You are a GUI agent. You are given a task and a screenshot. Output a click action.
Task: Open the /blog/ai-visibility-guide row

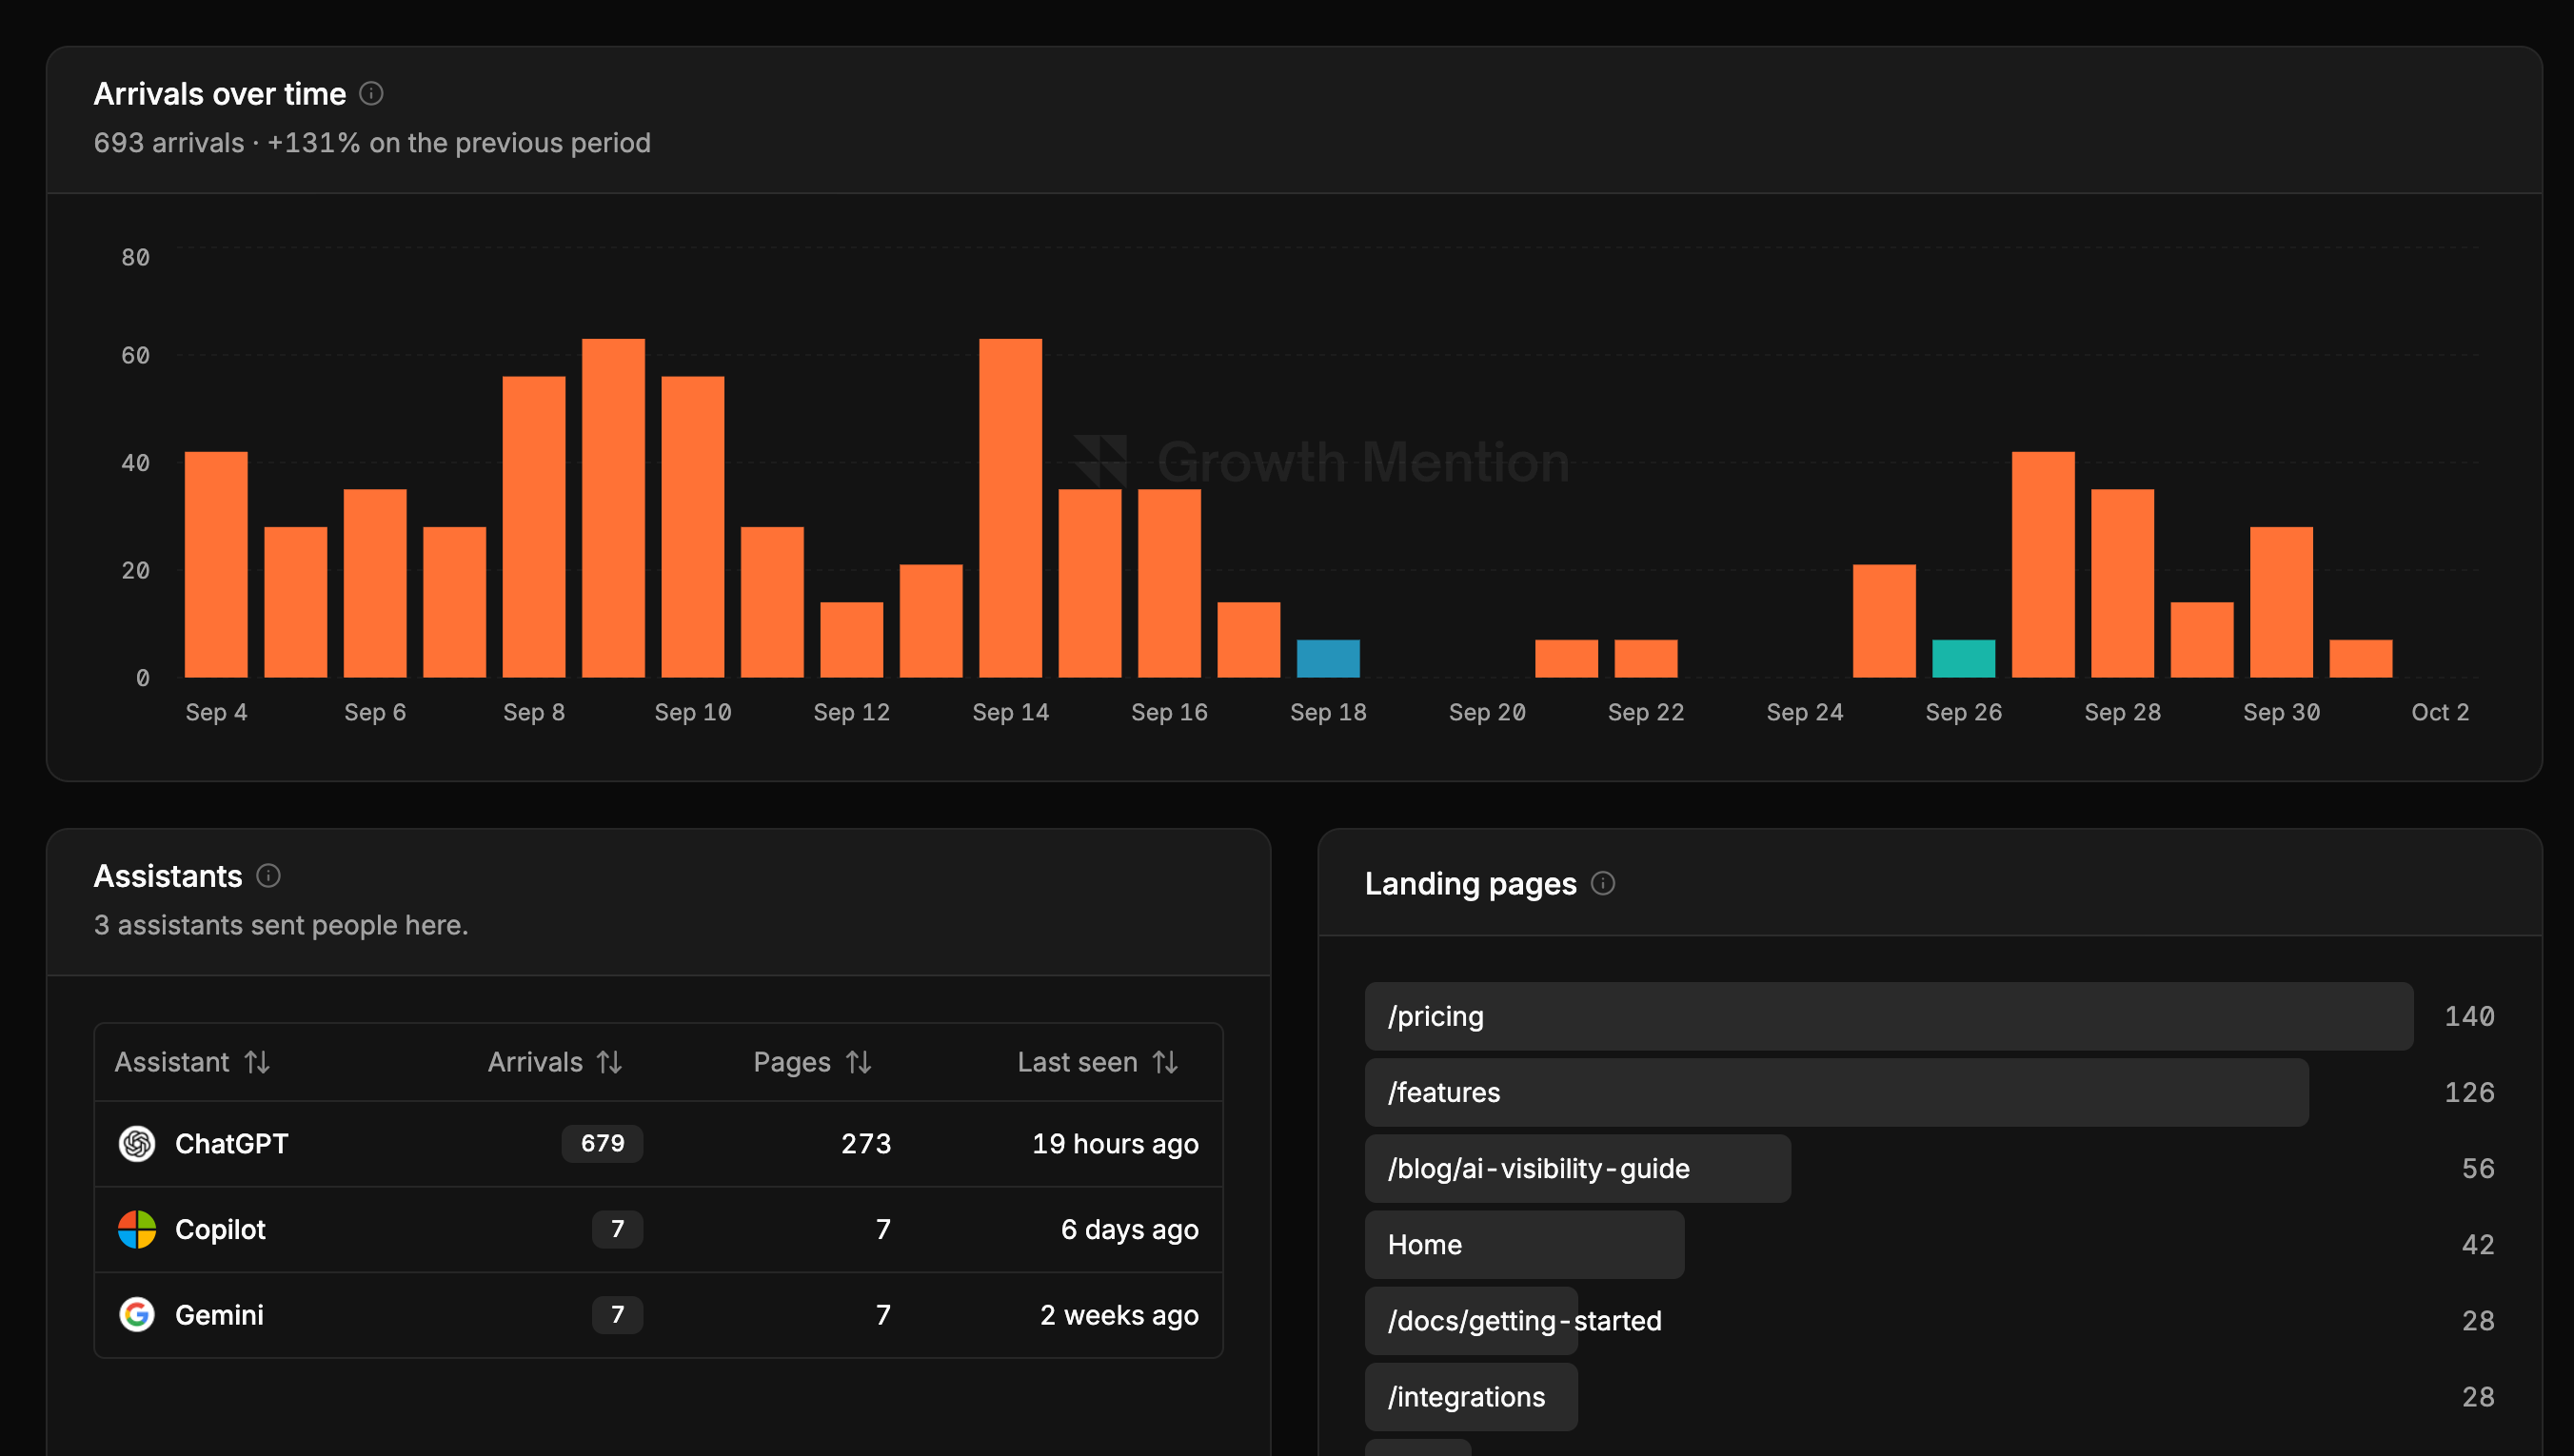tap(1930, 1168)
